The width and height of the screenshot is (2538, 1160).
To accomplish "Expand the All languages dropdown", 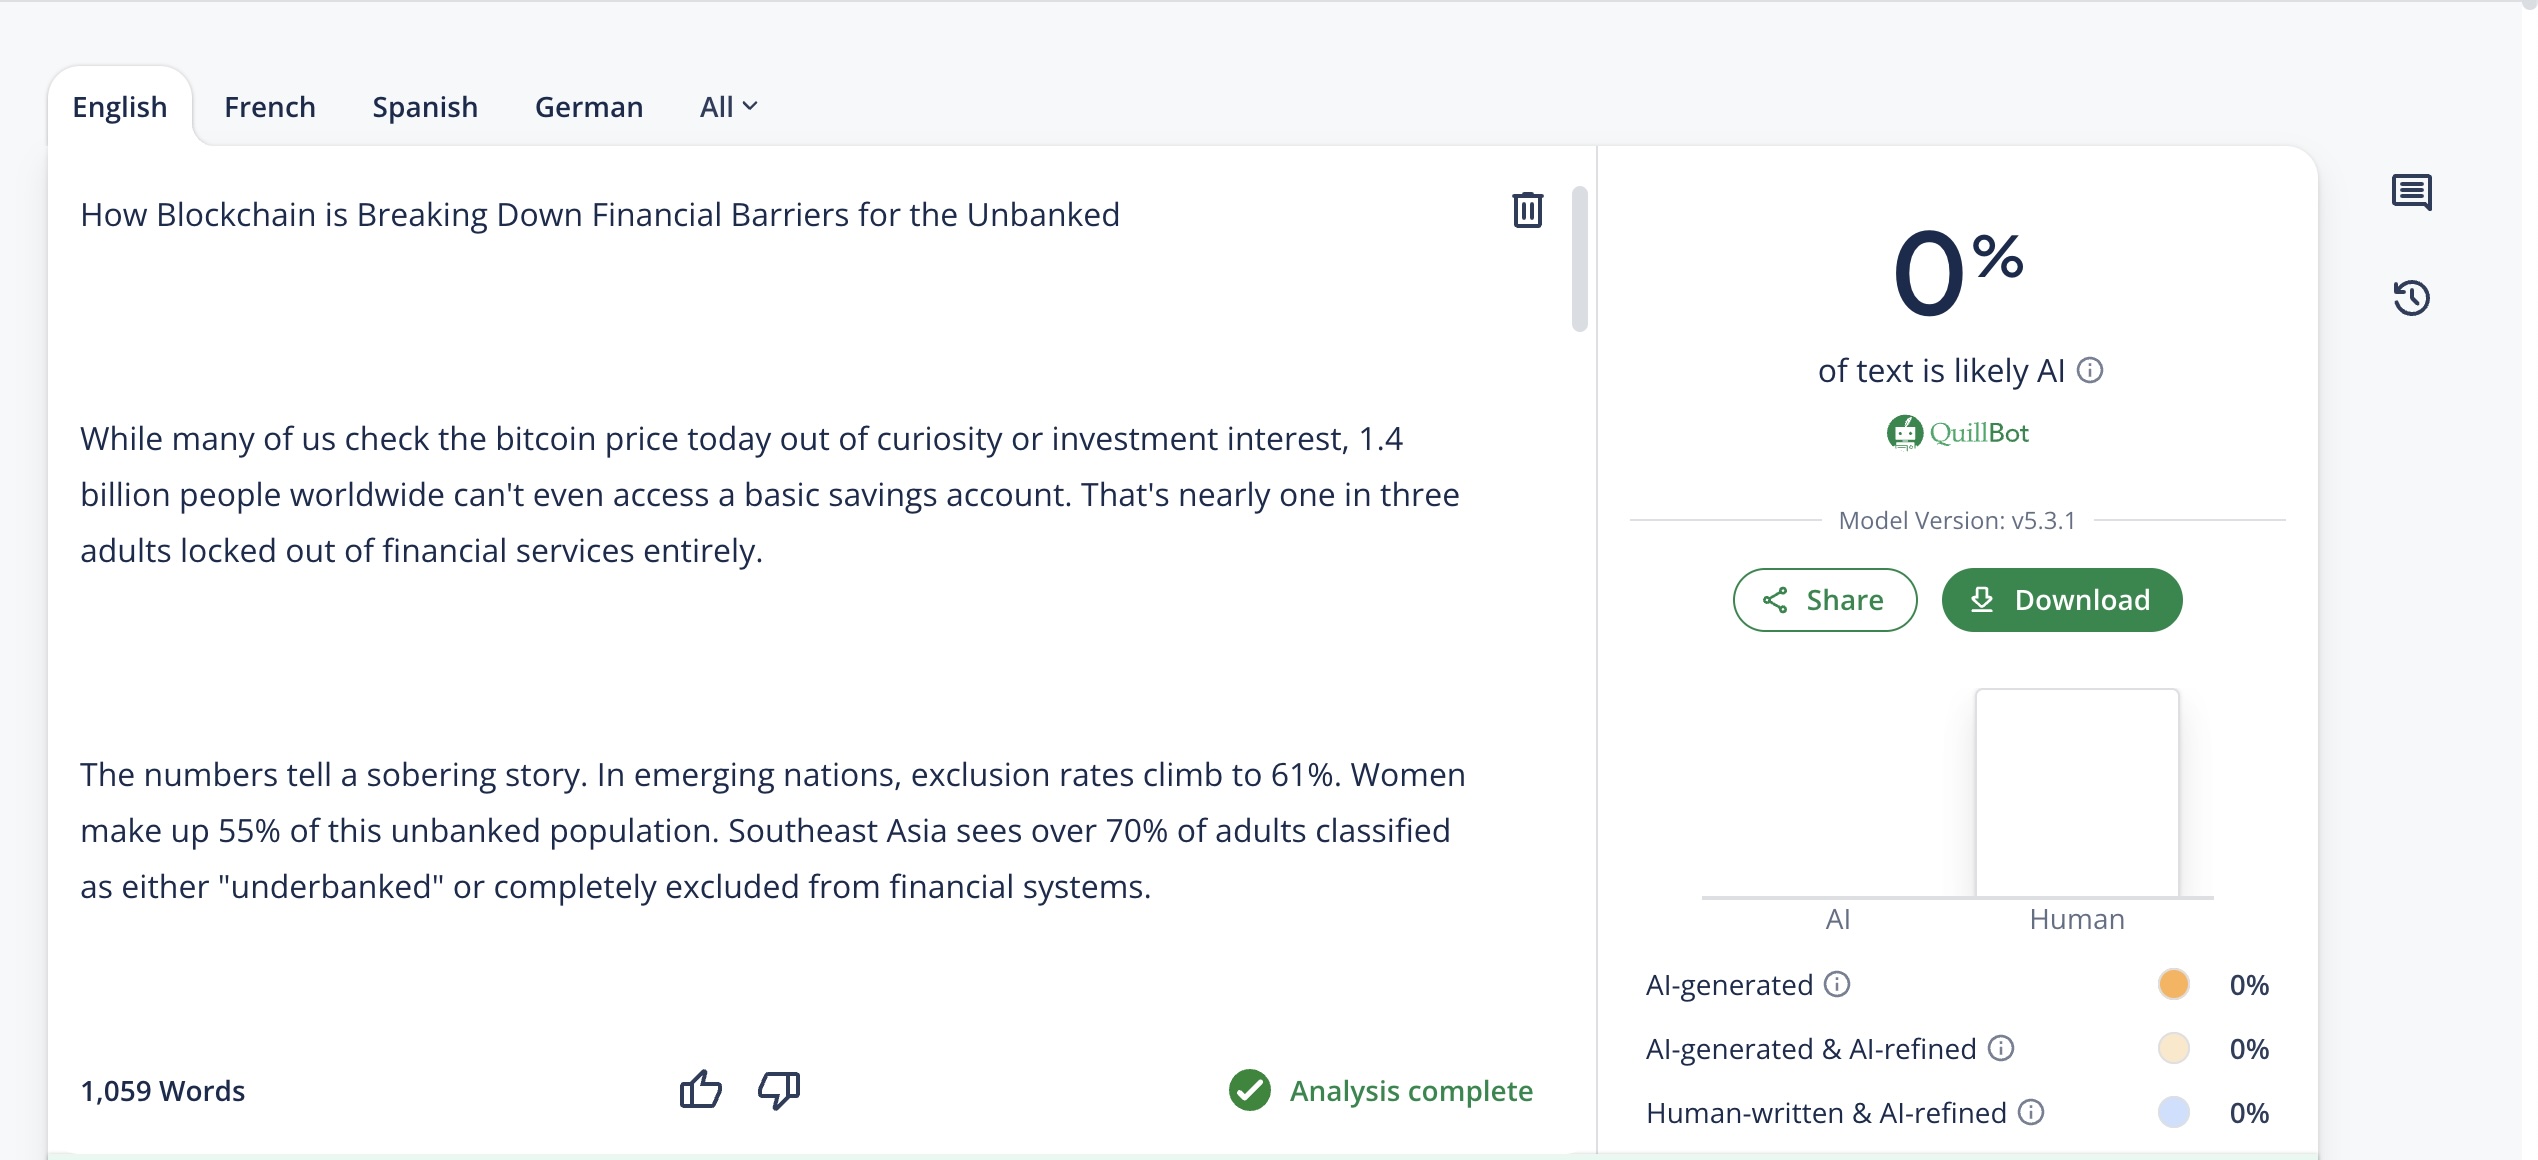I will pyautogui.click(x=728, y=106).
